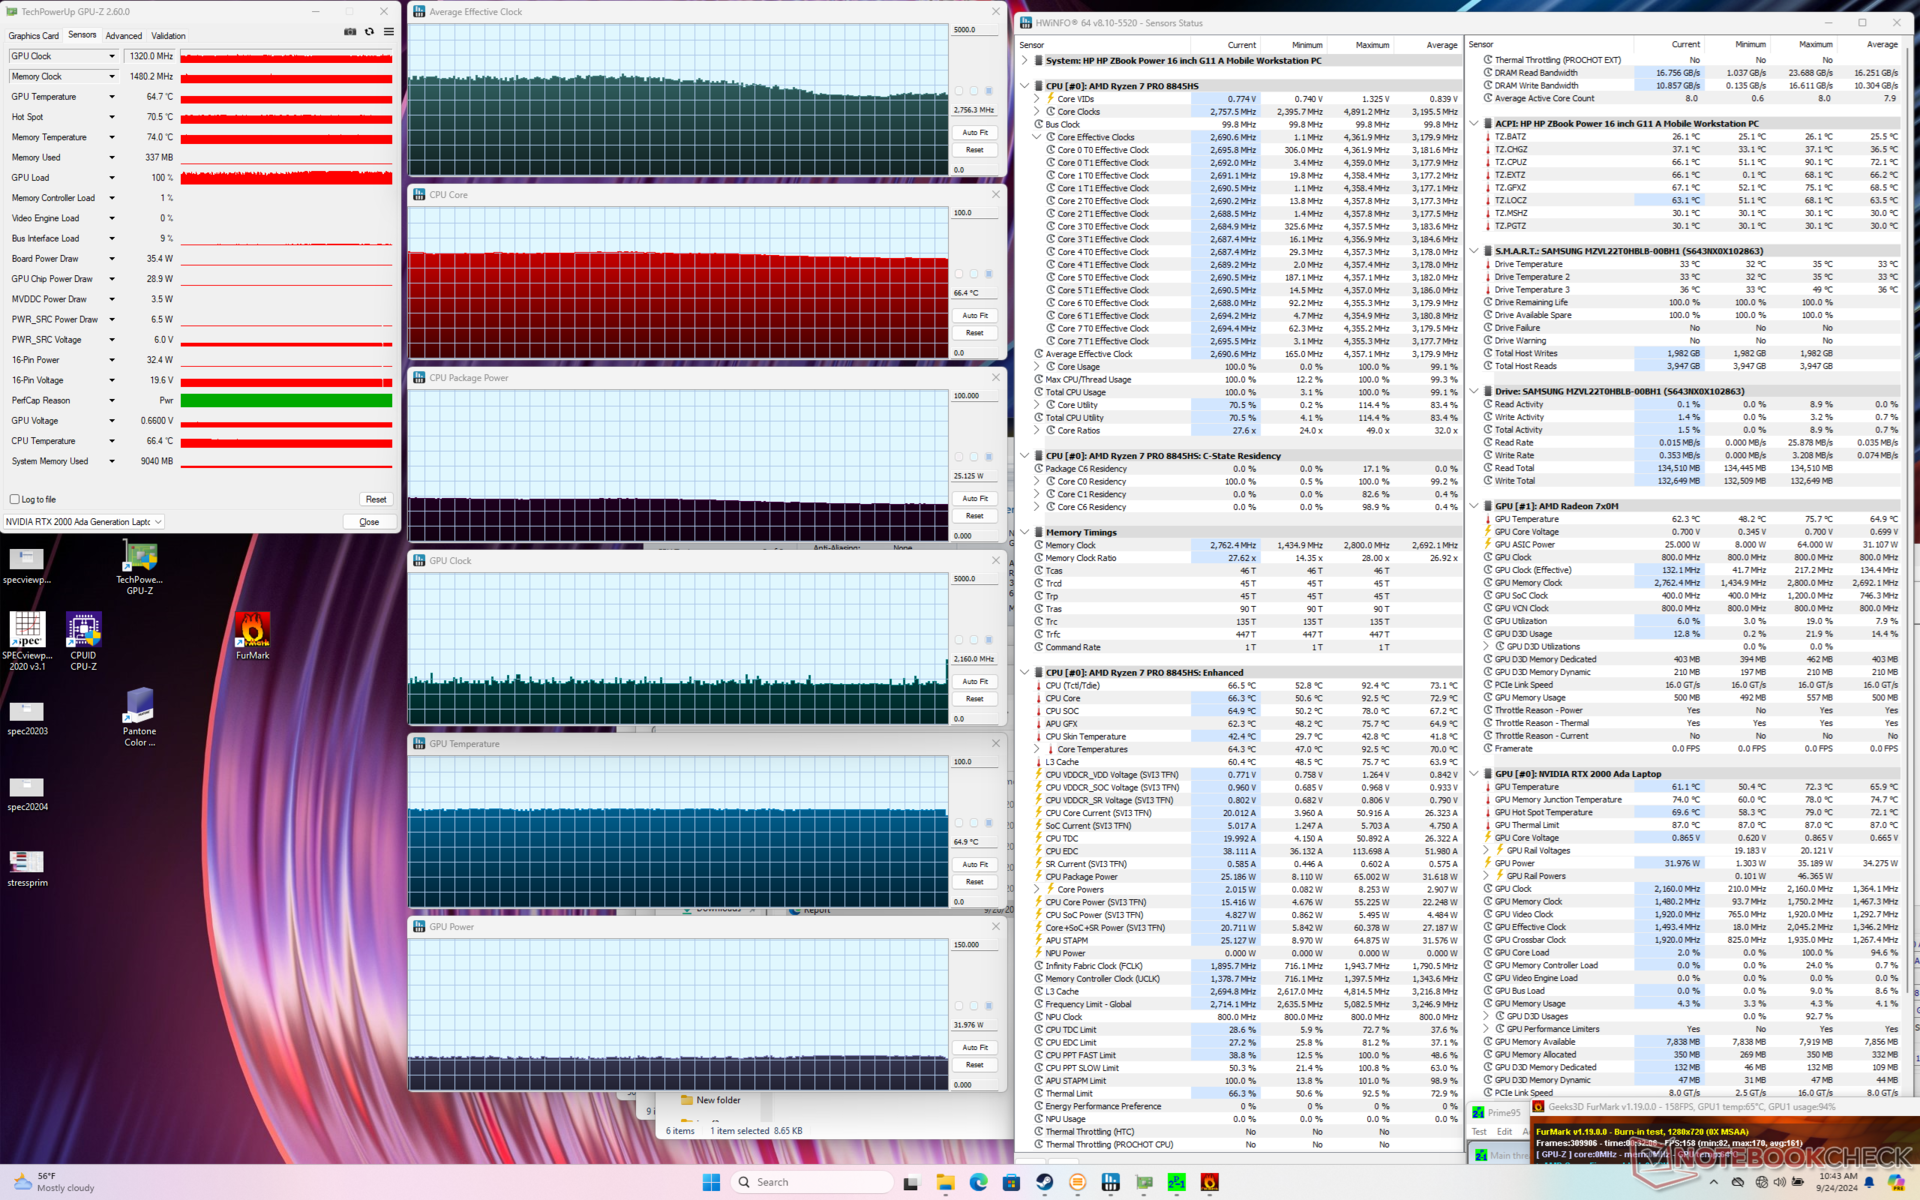1920x1200 pixels.
Task: Switch to the Validation tab
Action: pyautogui.click(x=168, y=36)
